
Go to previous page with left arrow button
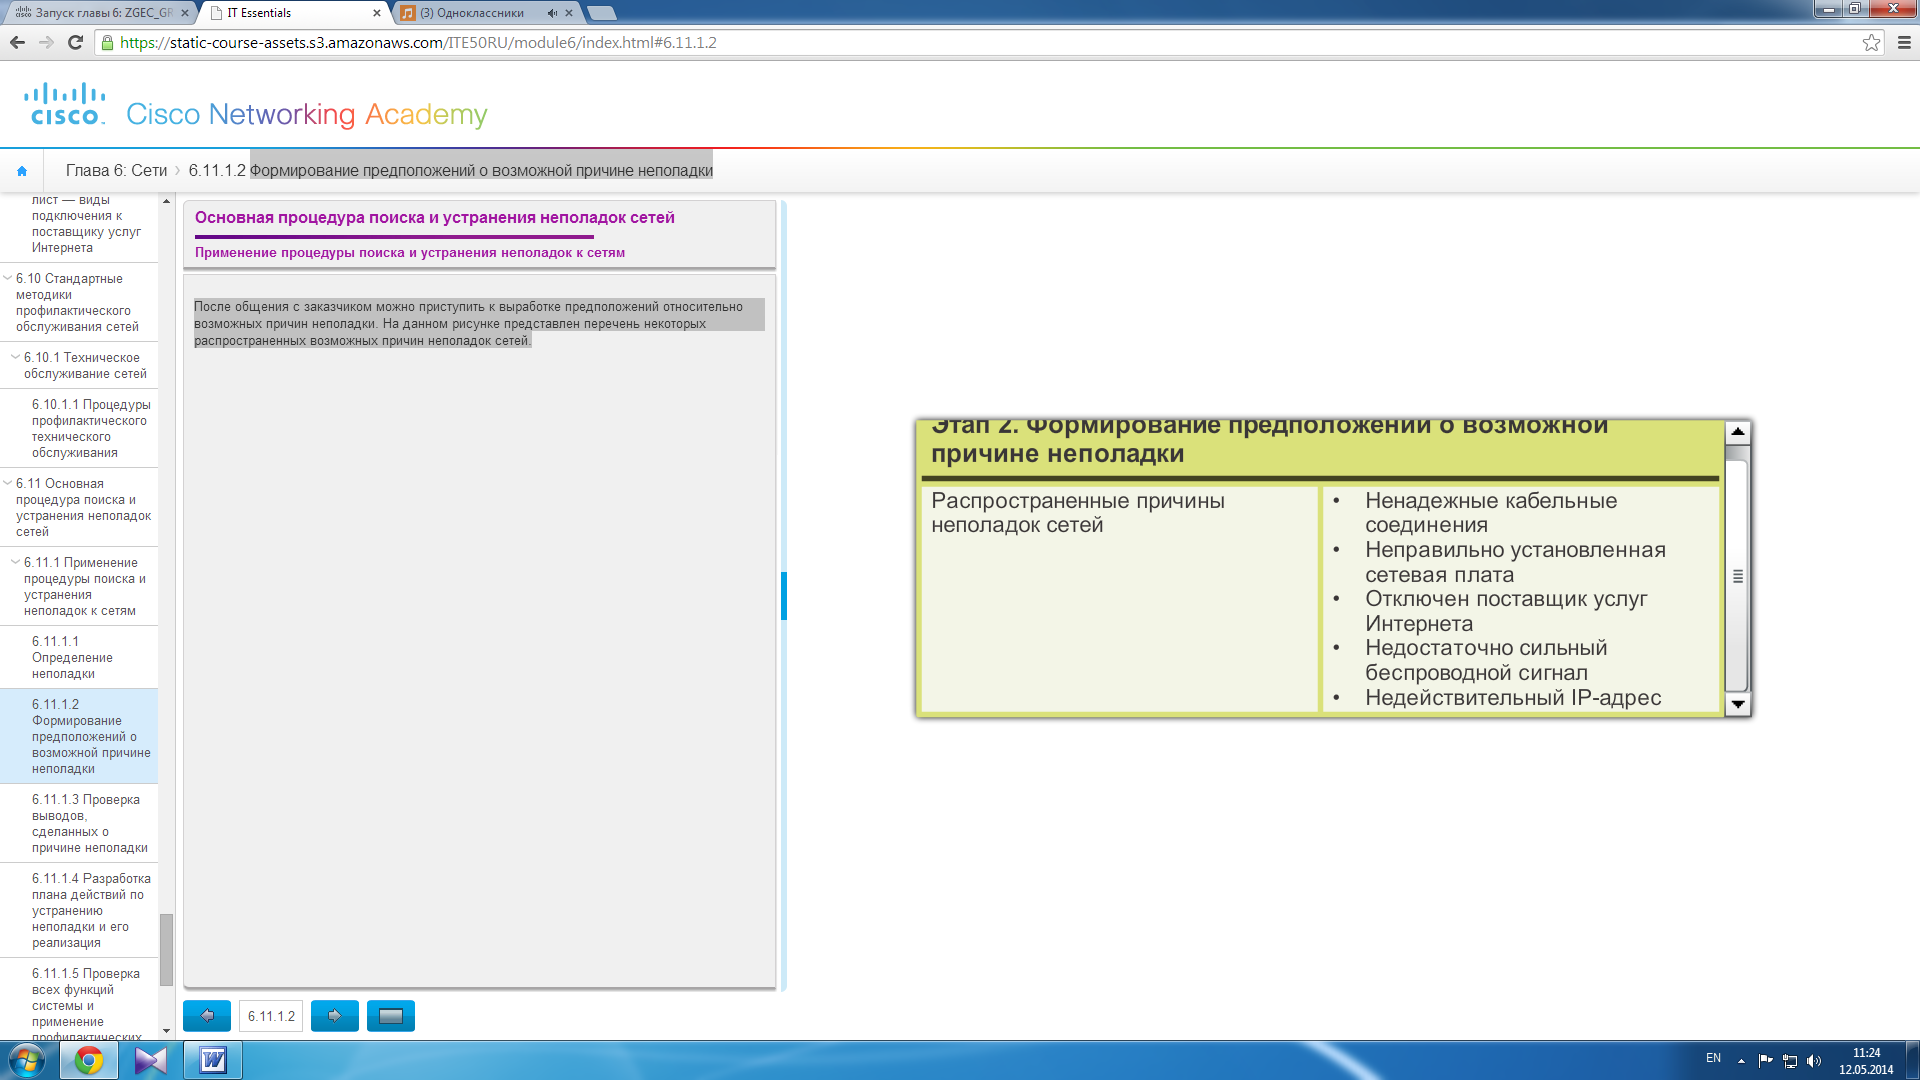click(x=207, y=1016)
